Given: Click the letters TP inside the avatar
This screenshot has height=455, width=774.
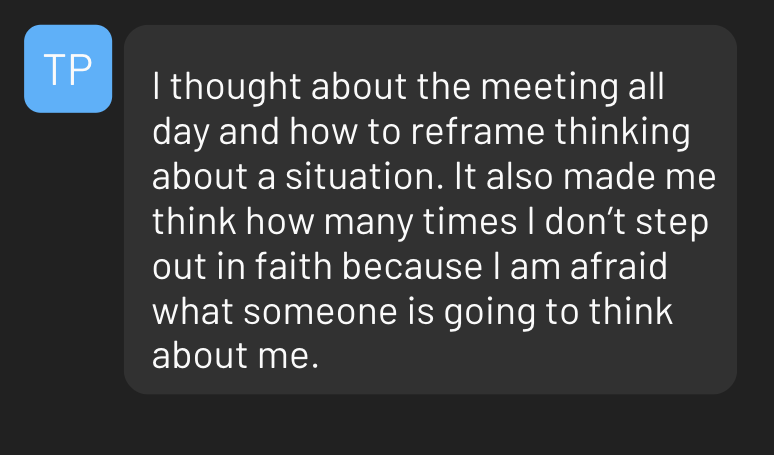Looking at the screenshot, I should click(x=68, y=70).
